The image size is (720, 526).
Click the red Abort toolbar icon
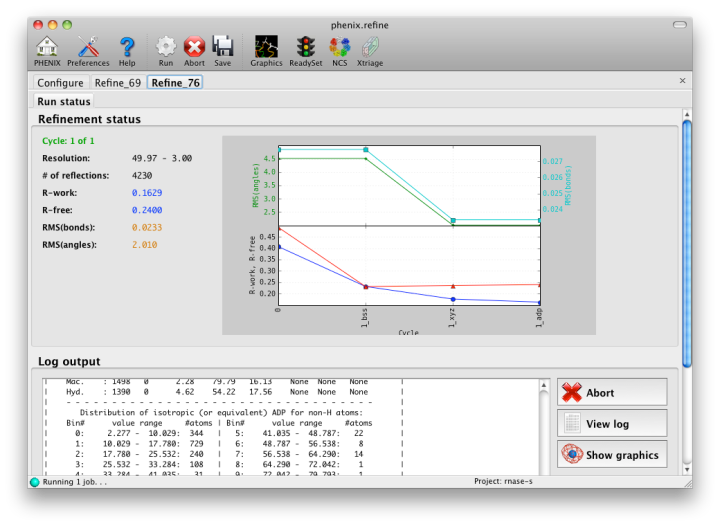[194, 48]
